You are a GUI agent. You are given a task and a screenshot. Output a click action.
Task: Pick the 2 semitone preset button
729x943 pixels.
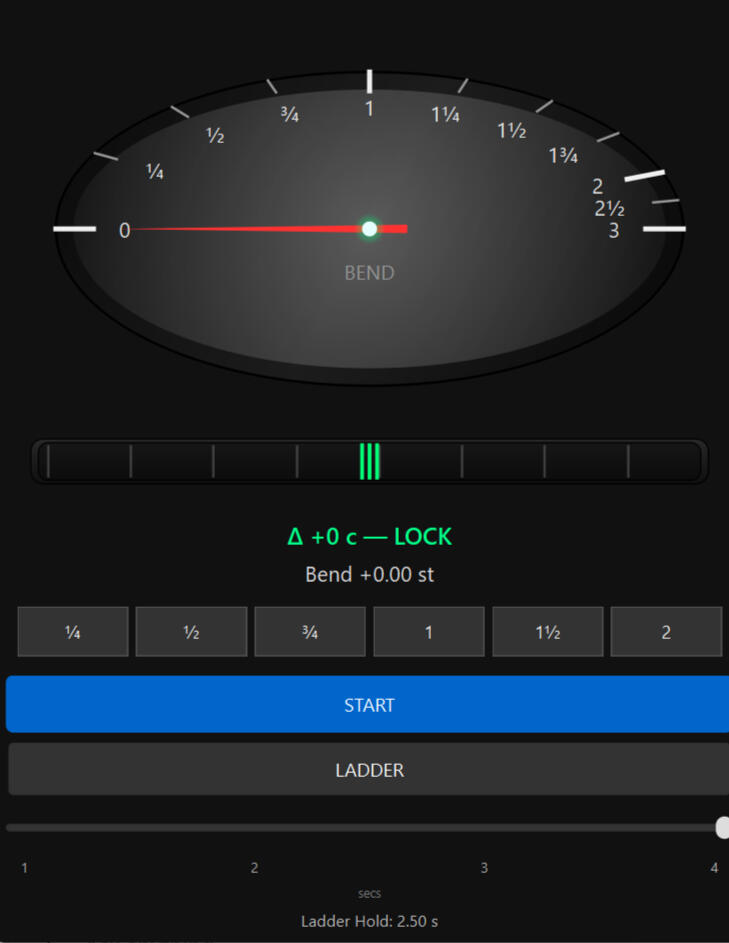click(x=666, y=632)
